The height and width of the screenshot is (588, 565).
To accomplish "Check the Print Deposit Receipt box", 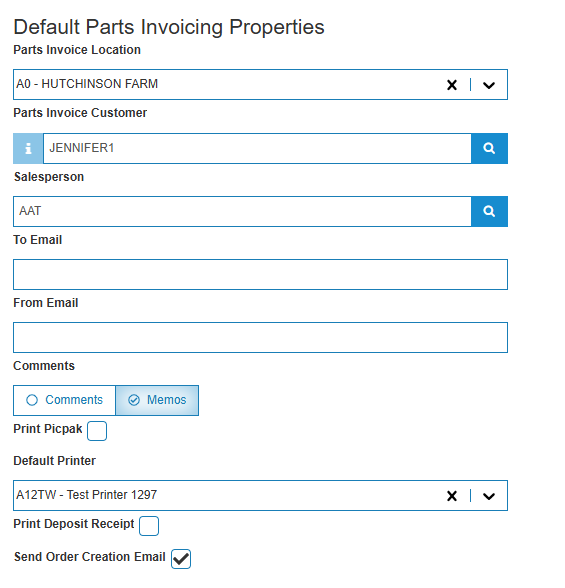I will [149, 526].
